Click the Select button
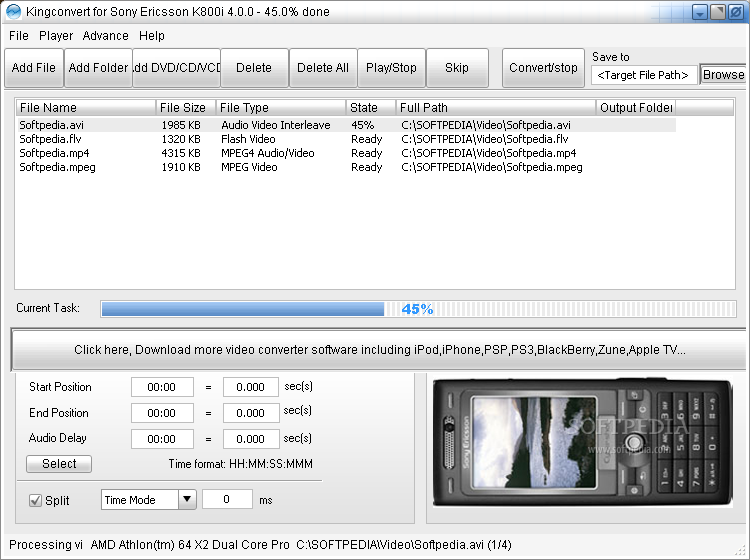Viewport: 750px width, 560px height. (59, 464)
